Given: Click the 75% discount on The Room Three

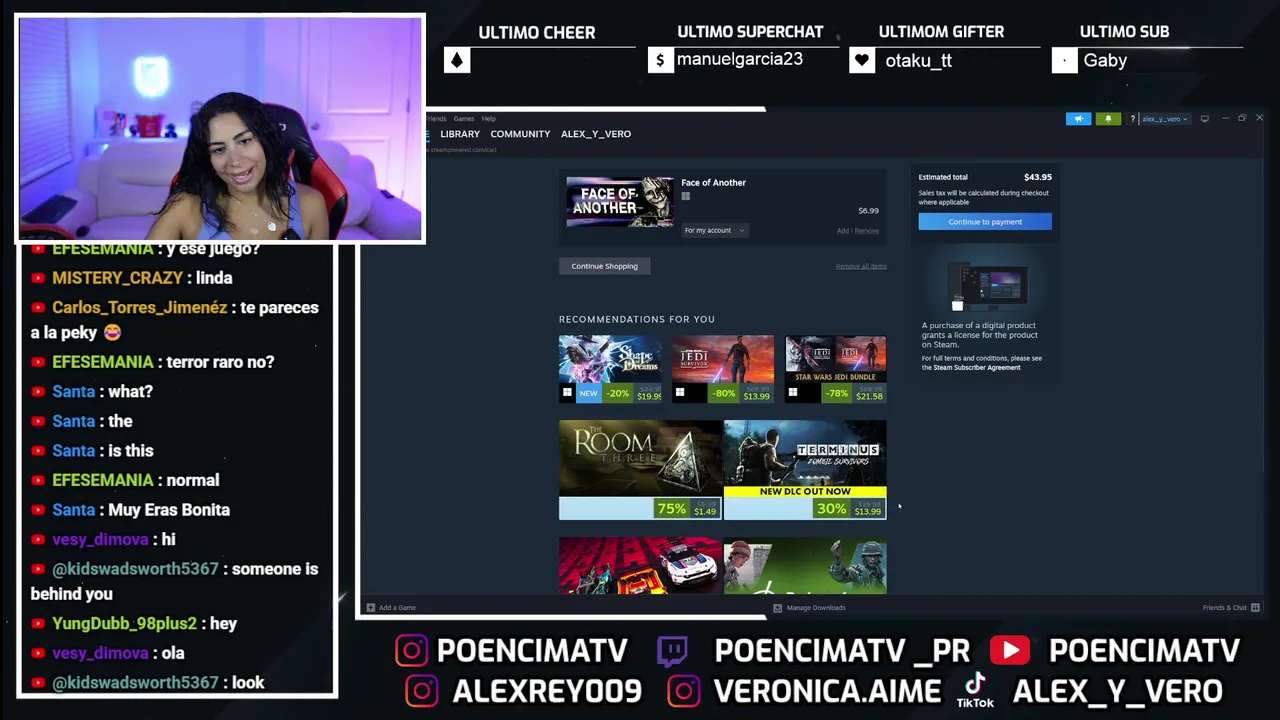Looking at the screenshot, I should pos(672,510).
